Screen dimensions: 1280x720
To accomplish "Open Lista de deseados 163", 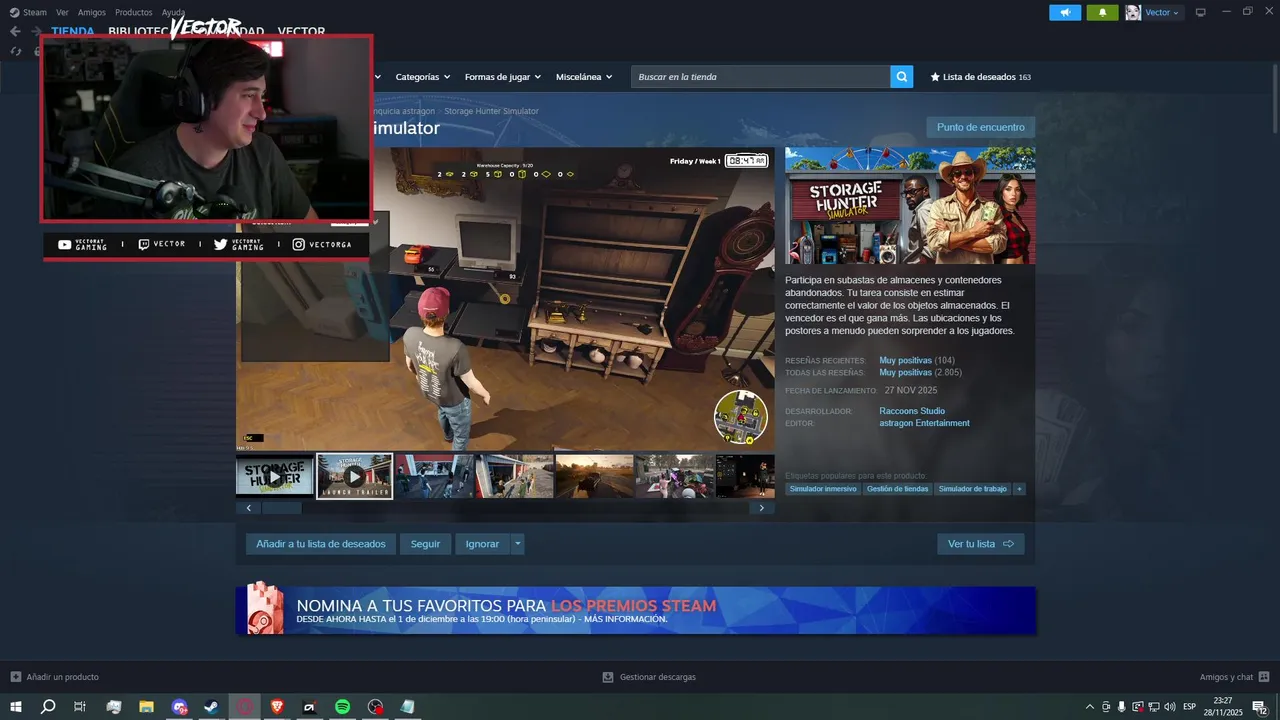I will [980, 77].
